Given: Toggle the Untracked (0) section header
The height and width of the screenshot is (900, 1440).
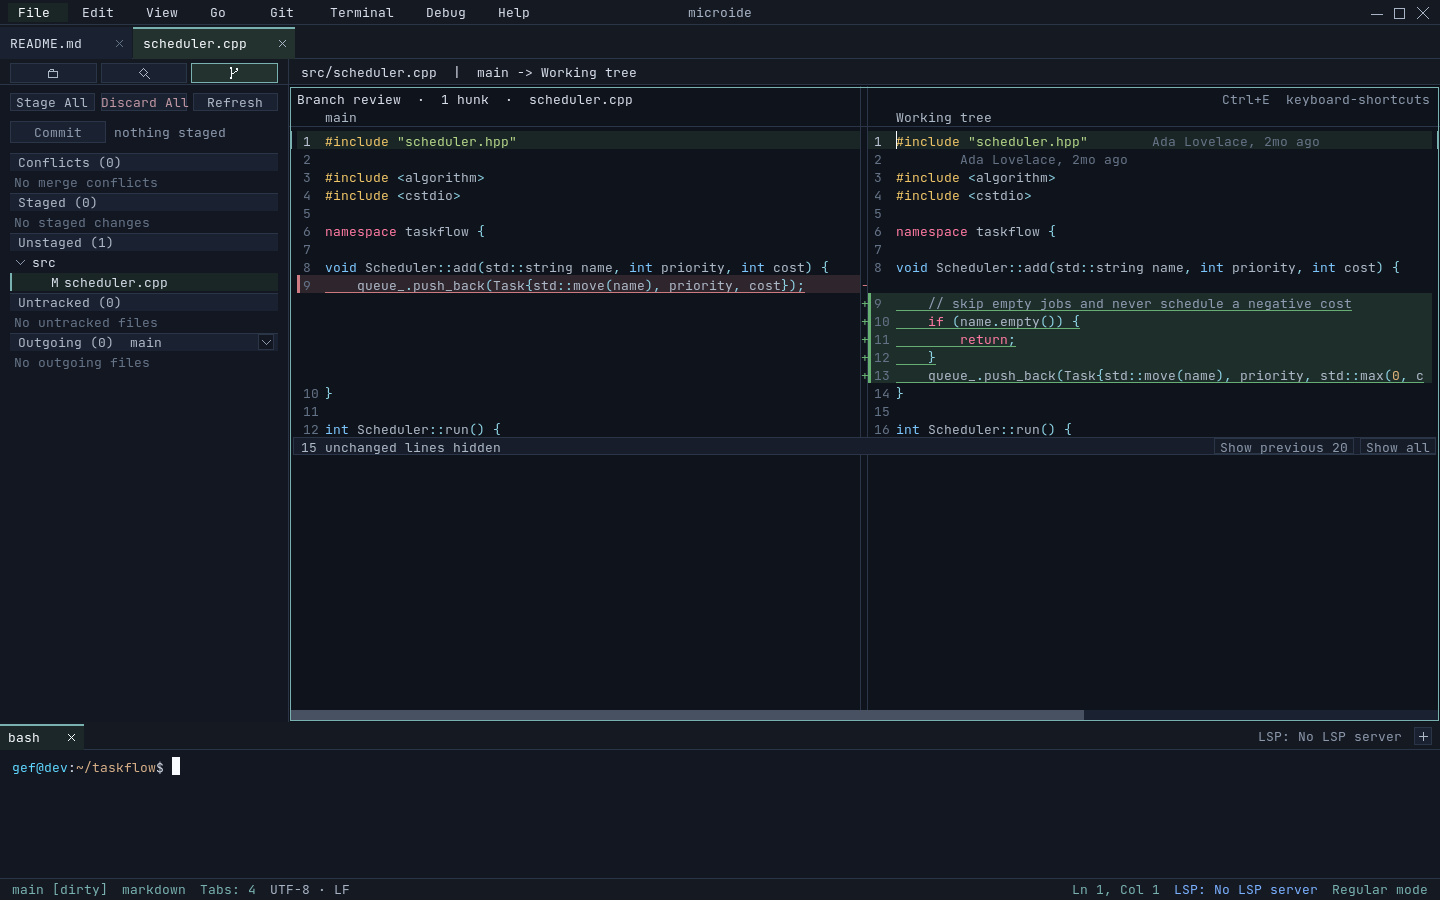Looking at the screenshot, I should pyautogui.click(x=144, y=303).
